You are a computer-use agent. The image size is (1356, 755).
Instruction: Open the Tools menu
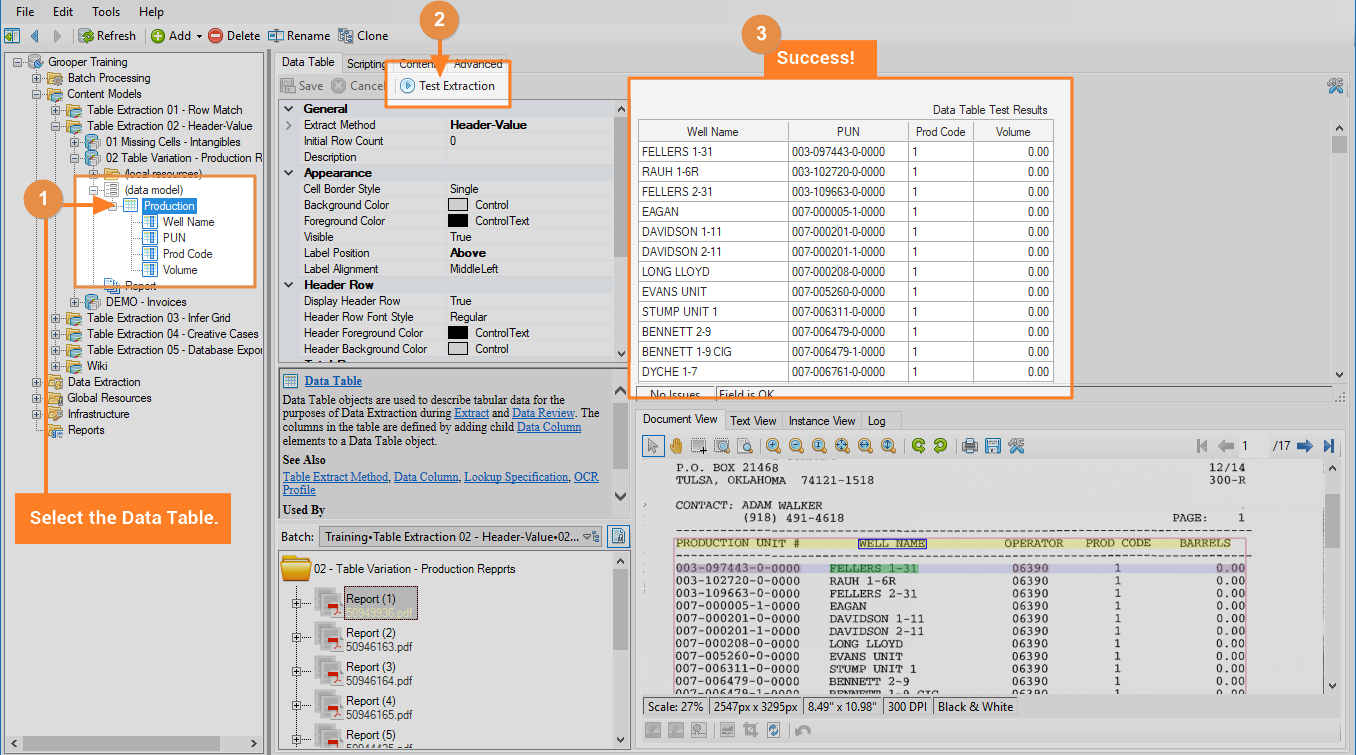[106, 12]
